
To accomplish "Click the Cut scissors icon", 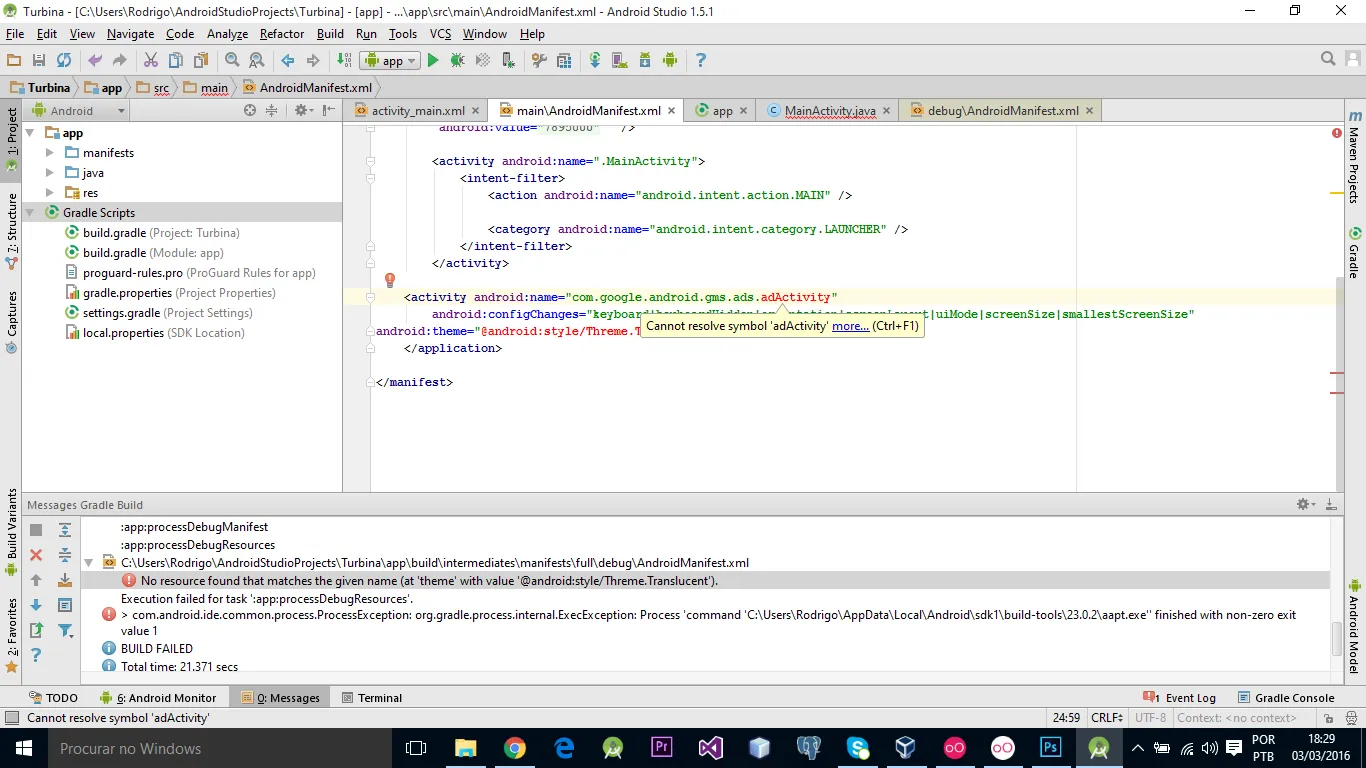I will click(151, 61).
